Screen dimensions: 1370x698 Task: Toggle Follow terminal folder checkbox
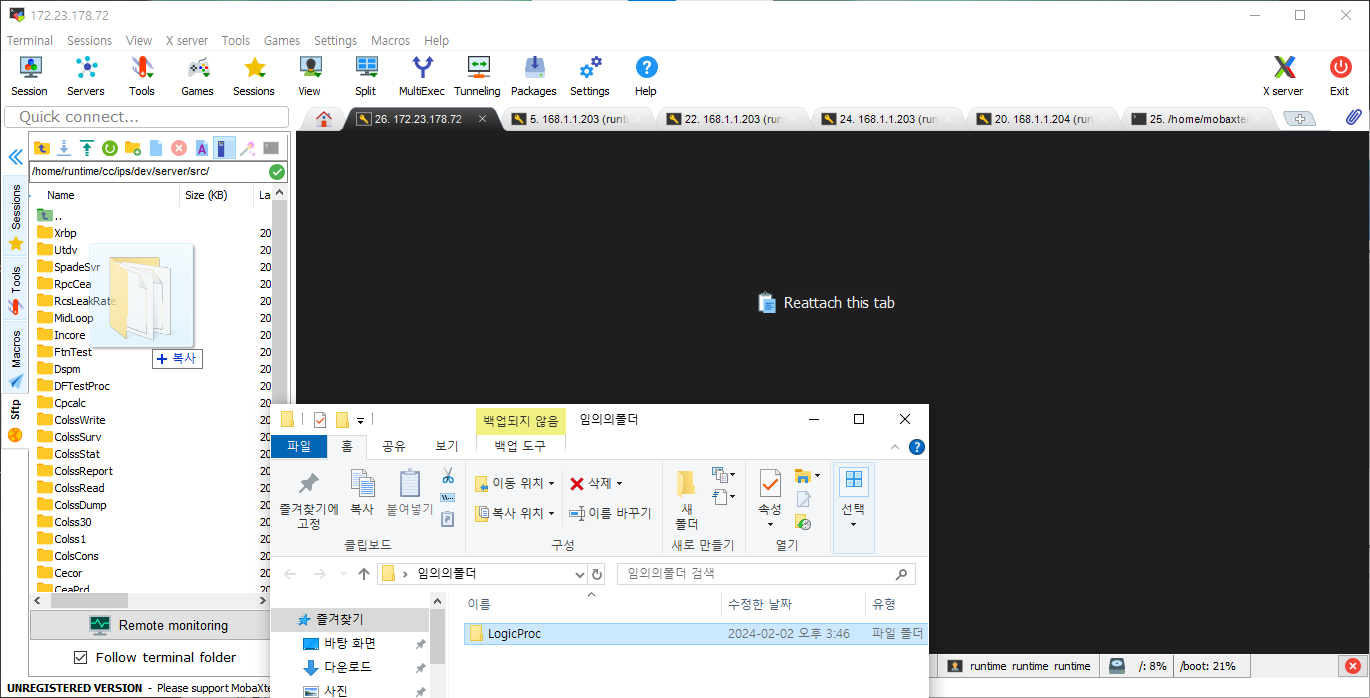pyautogui.click(x=81, y=657)
